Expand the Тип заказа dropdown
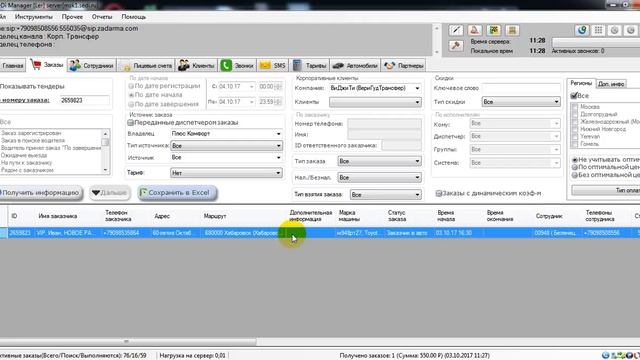640x360 pixels. coord(417,161)
